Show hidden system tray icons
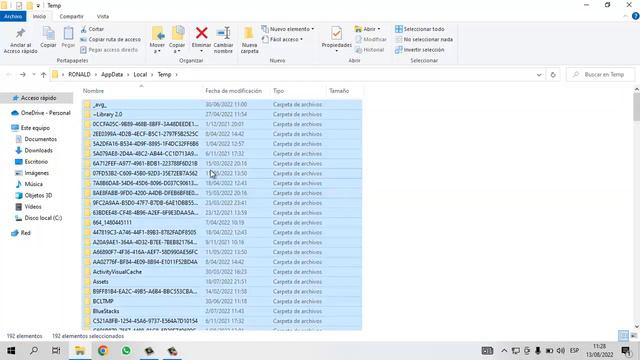640x360 pixels. 504,351
